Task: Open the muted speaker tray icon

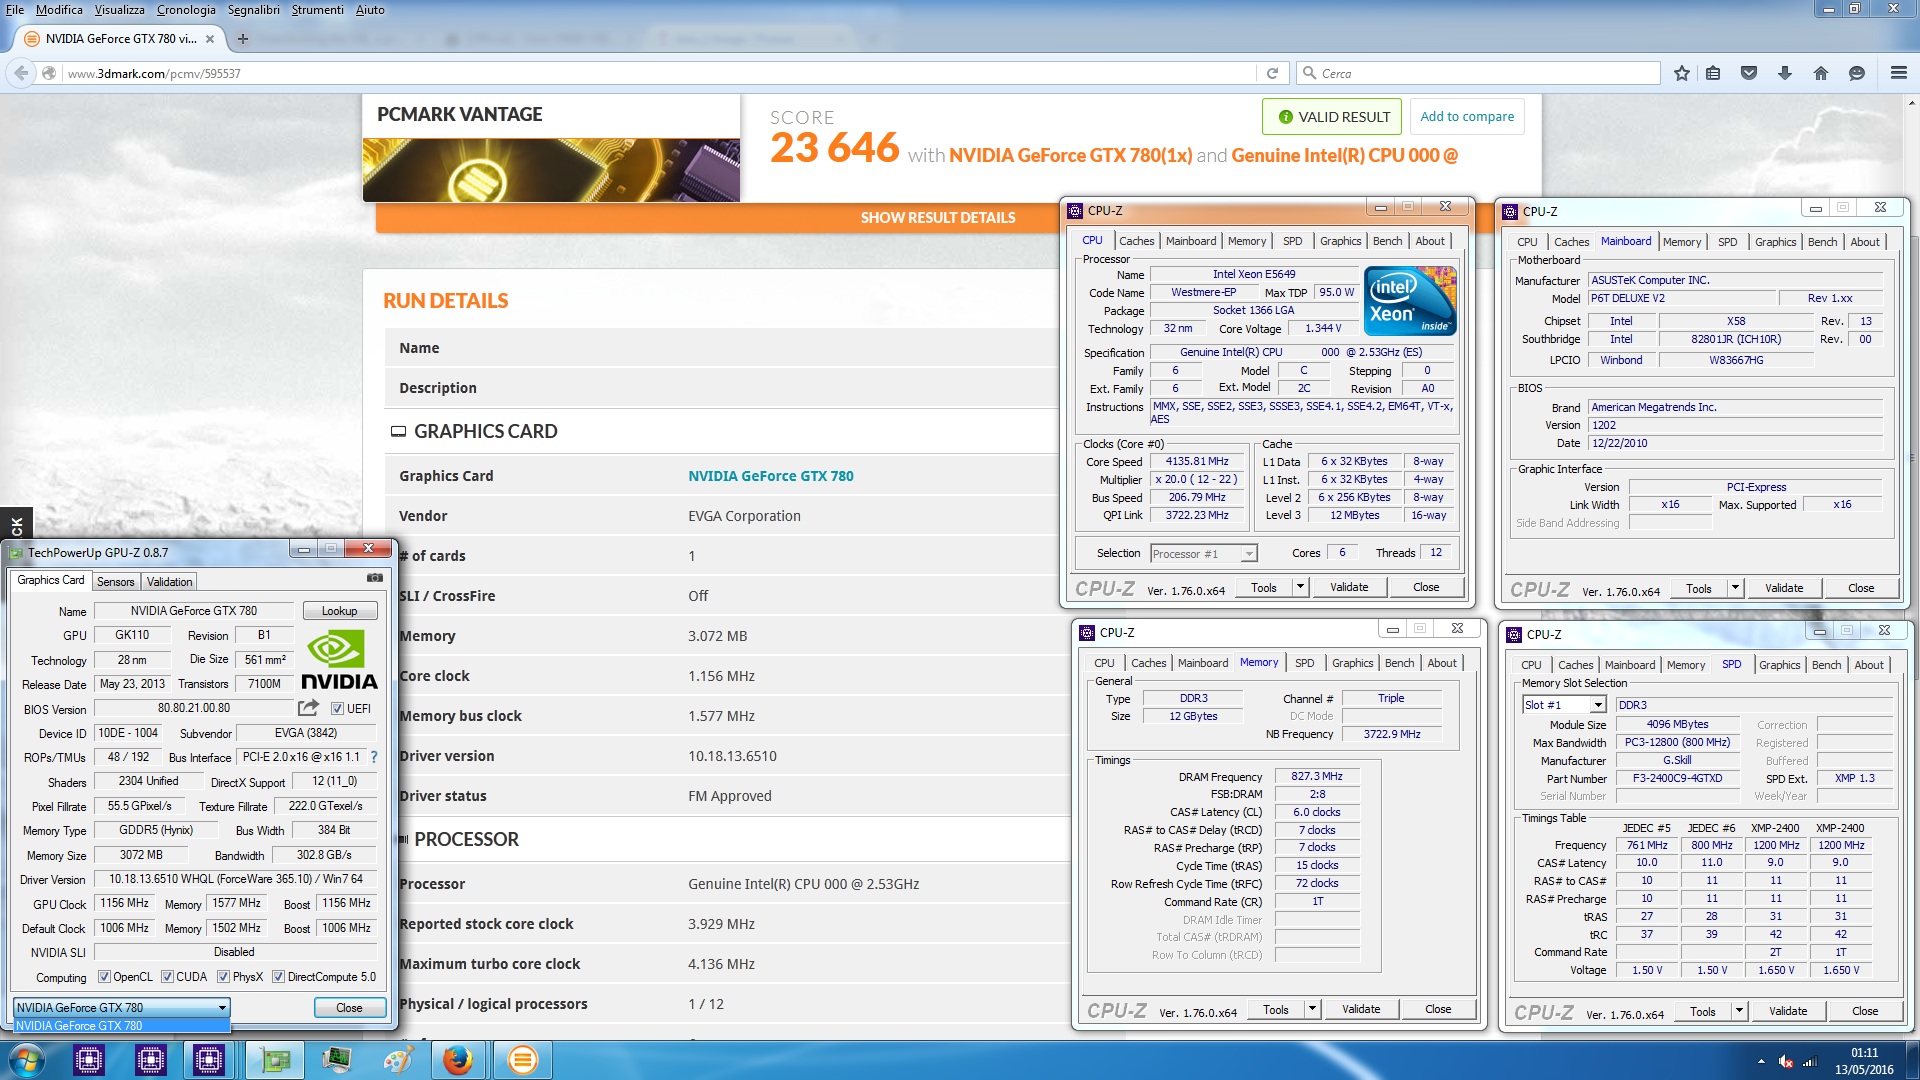Action: point(1785,1062)
